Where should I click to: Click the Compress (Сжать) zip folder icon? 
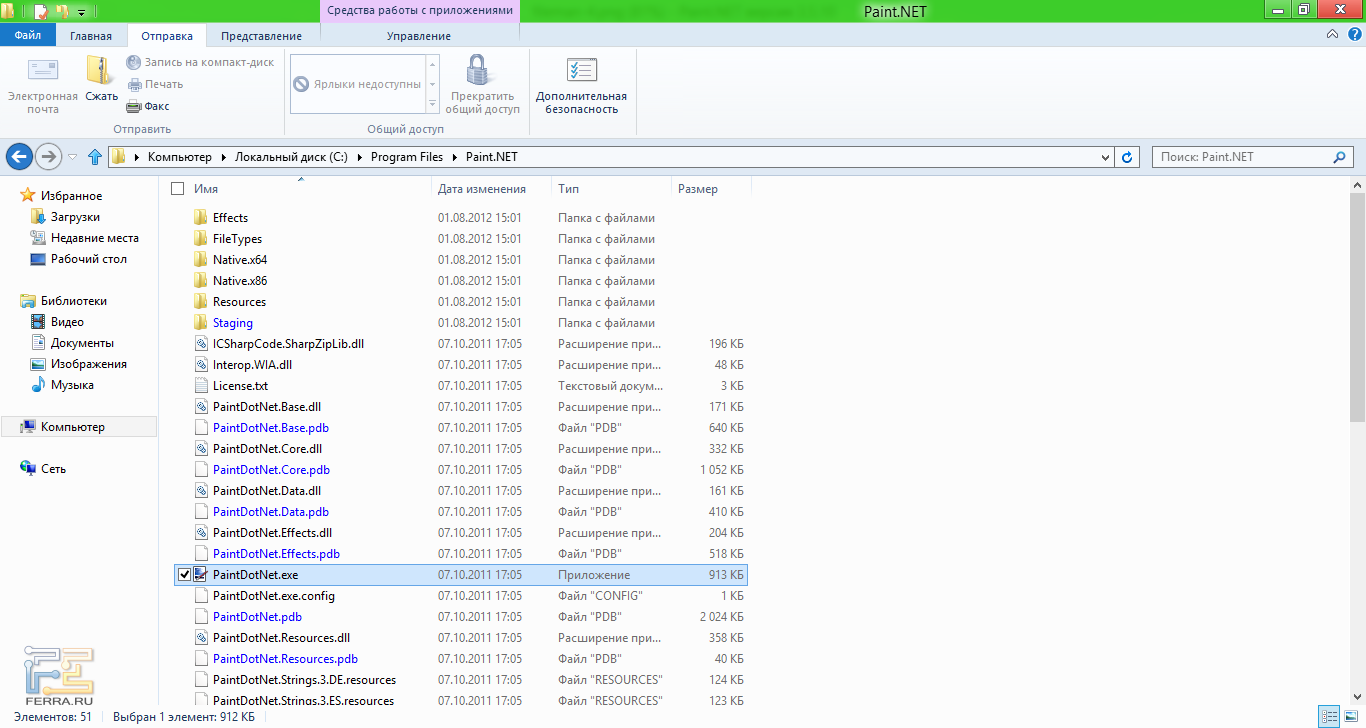tap(100, 72)
